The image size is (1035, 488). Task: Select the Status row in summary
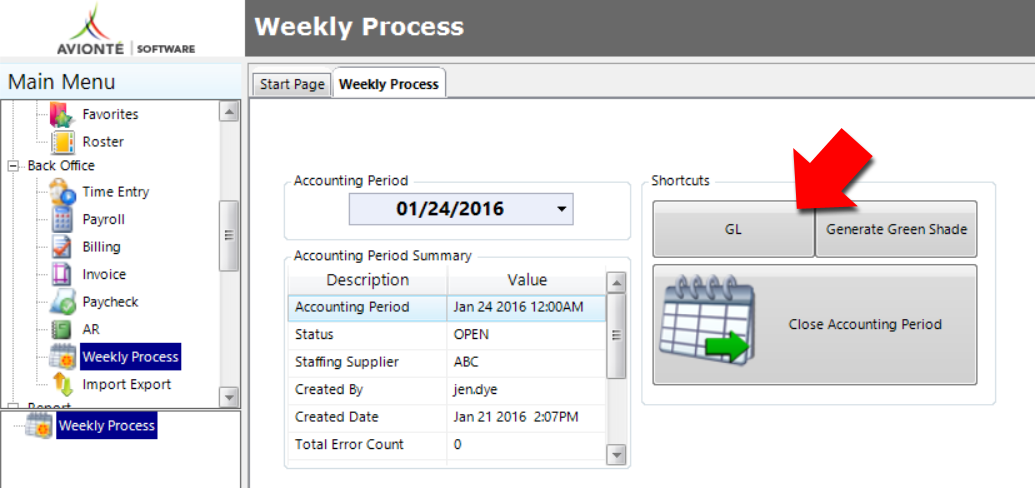(x=447, y=335)
